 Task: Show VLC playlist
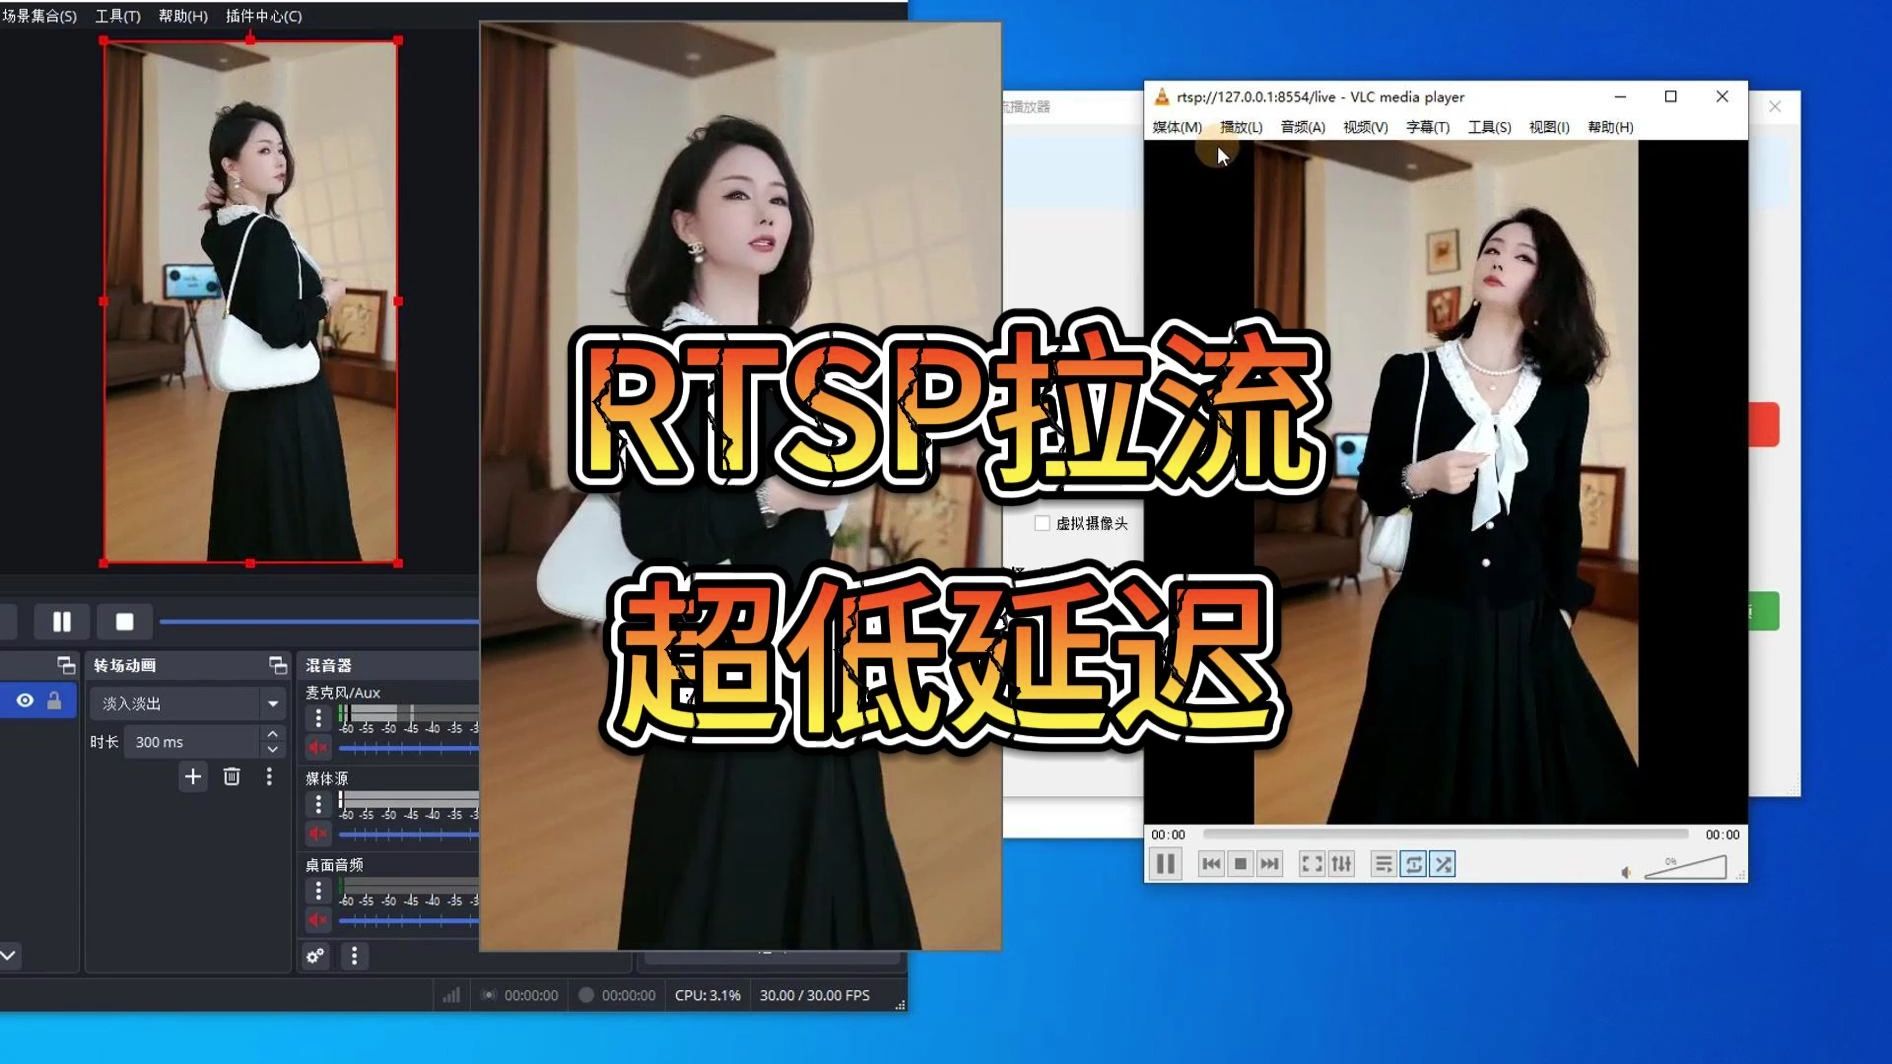click(1383, 864)
